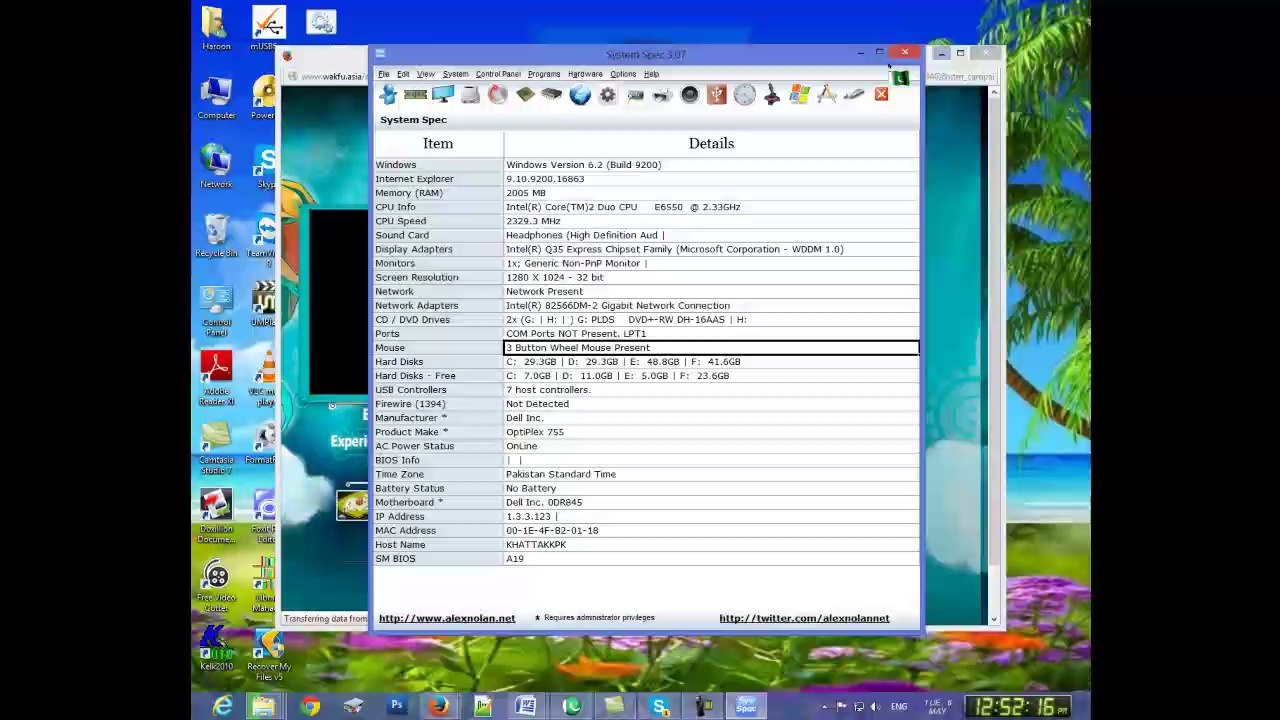Image resolution: width=1280 pixels, height=720 pixels.
Task: Click the ENG language indicator in tray
Action: 899,707
